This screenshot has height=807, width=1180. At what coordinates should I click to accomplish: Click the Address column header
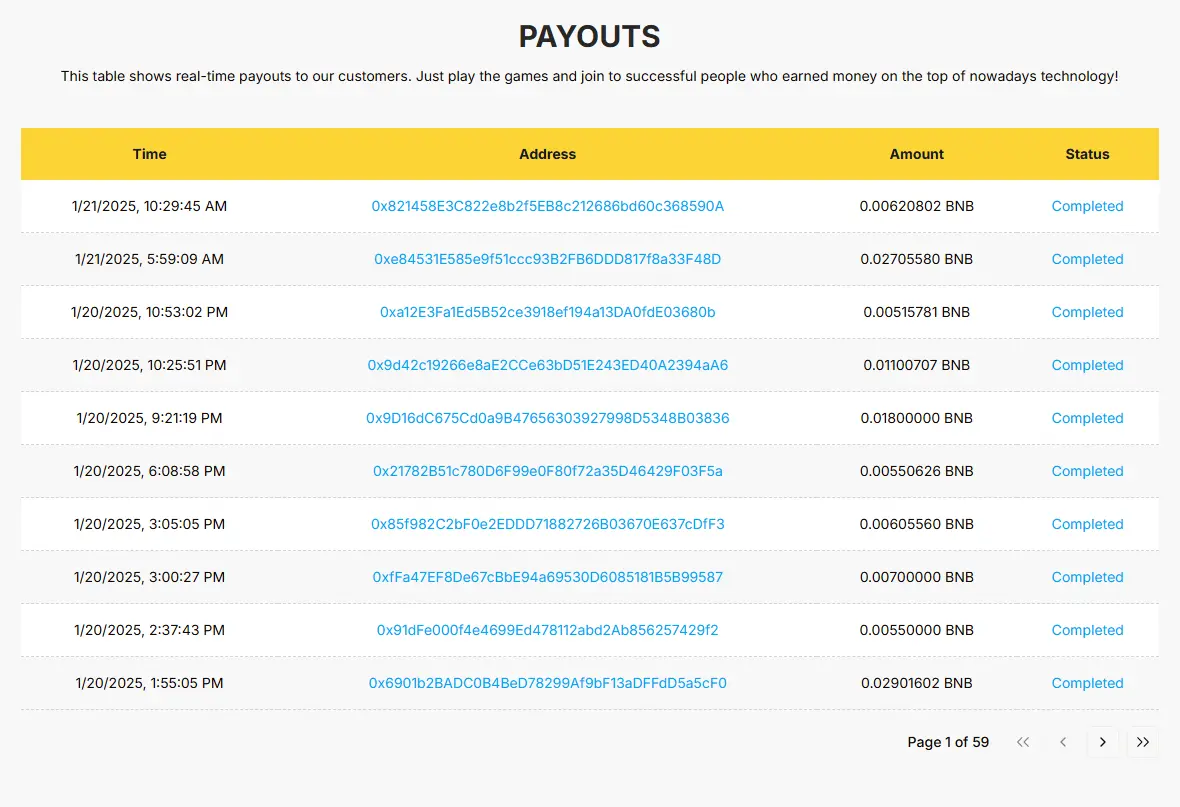(547, 154)
